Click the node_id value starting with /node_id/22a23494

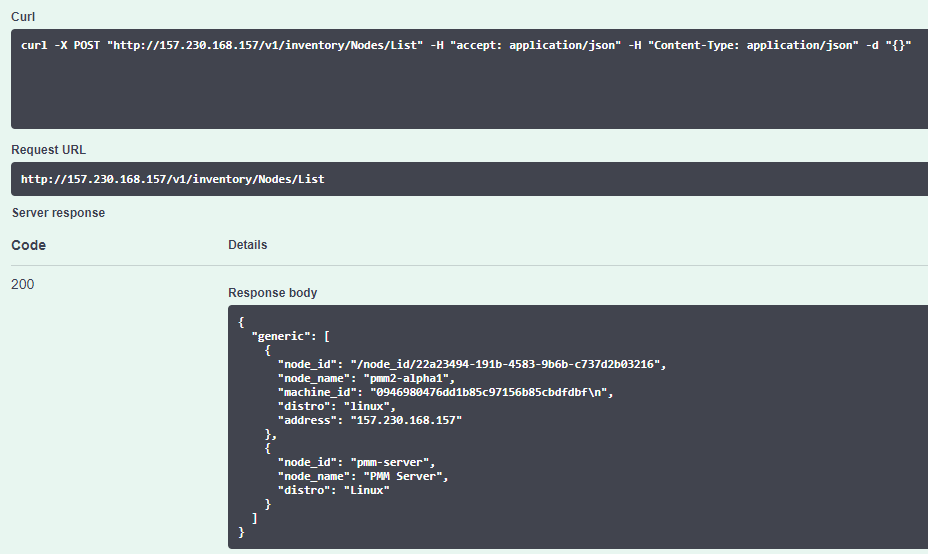click(x=507, y=364)
